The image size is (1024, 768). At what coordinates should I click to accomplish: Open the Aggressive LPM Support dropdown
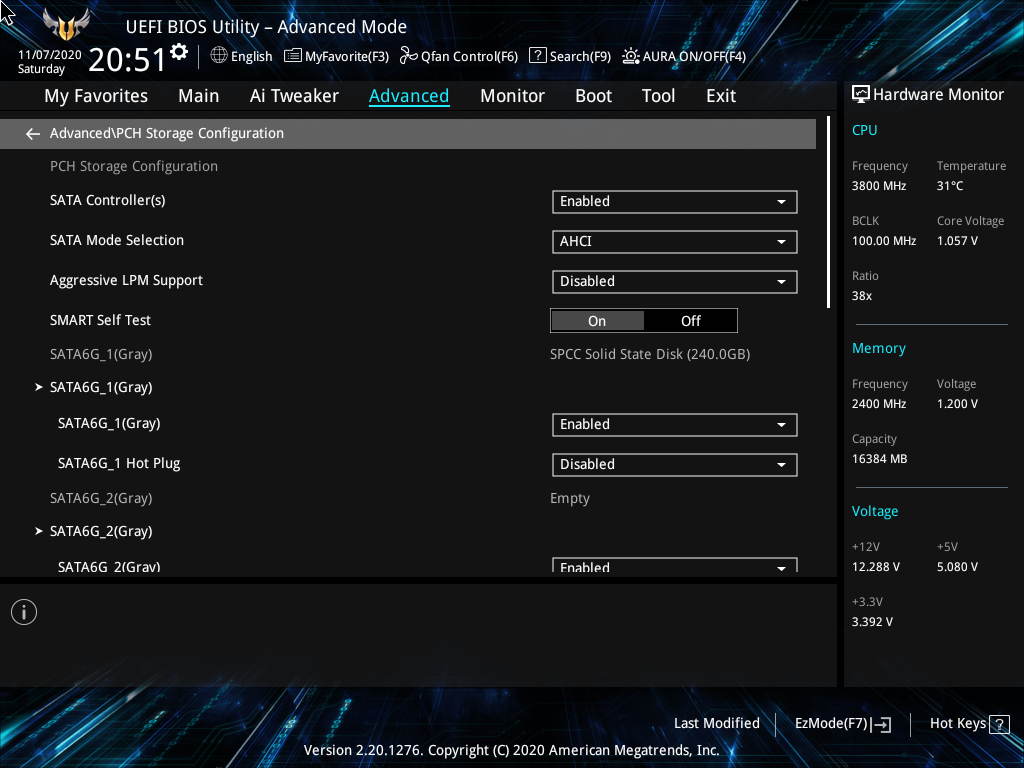[x=675, y=281]
